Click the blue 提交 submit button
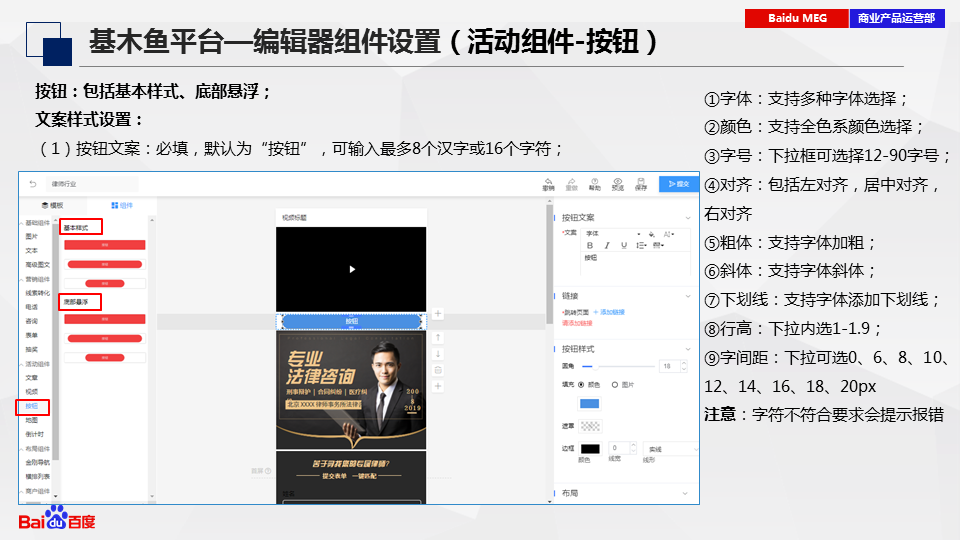The image size is (960, 540). [x=678, y=184]
